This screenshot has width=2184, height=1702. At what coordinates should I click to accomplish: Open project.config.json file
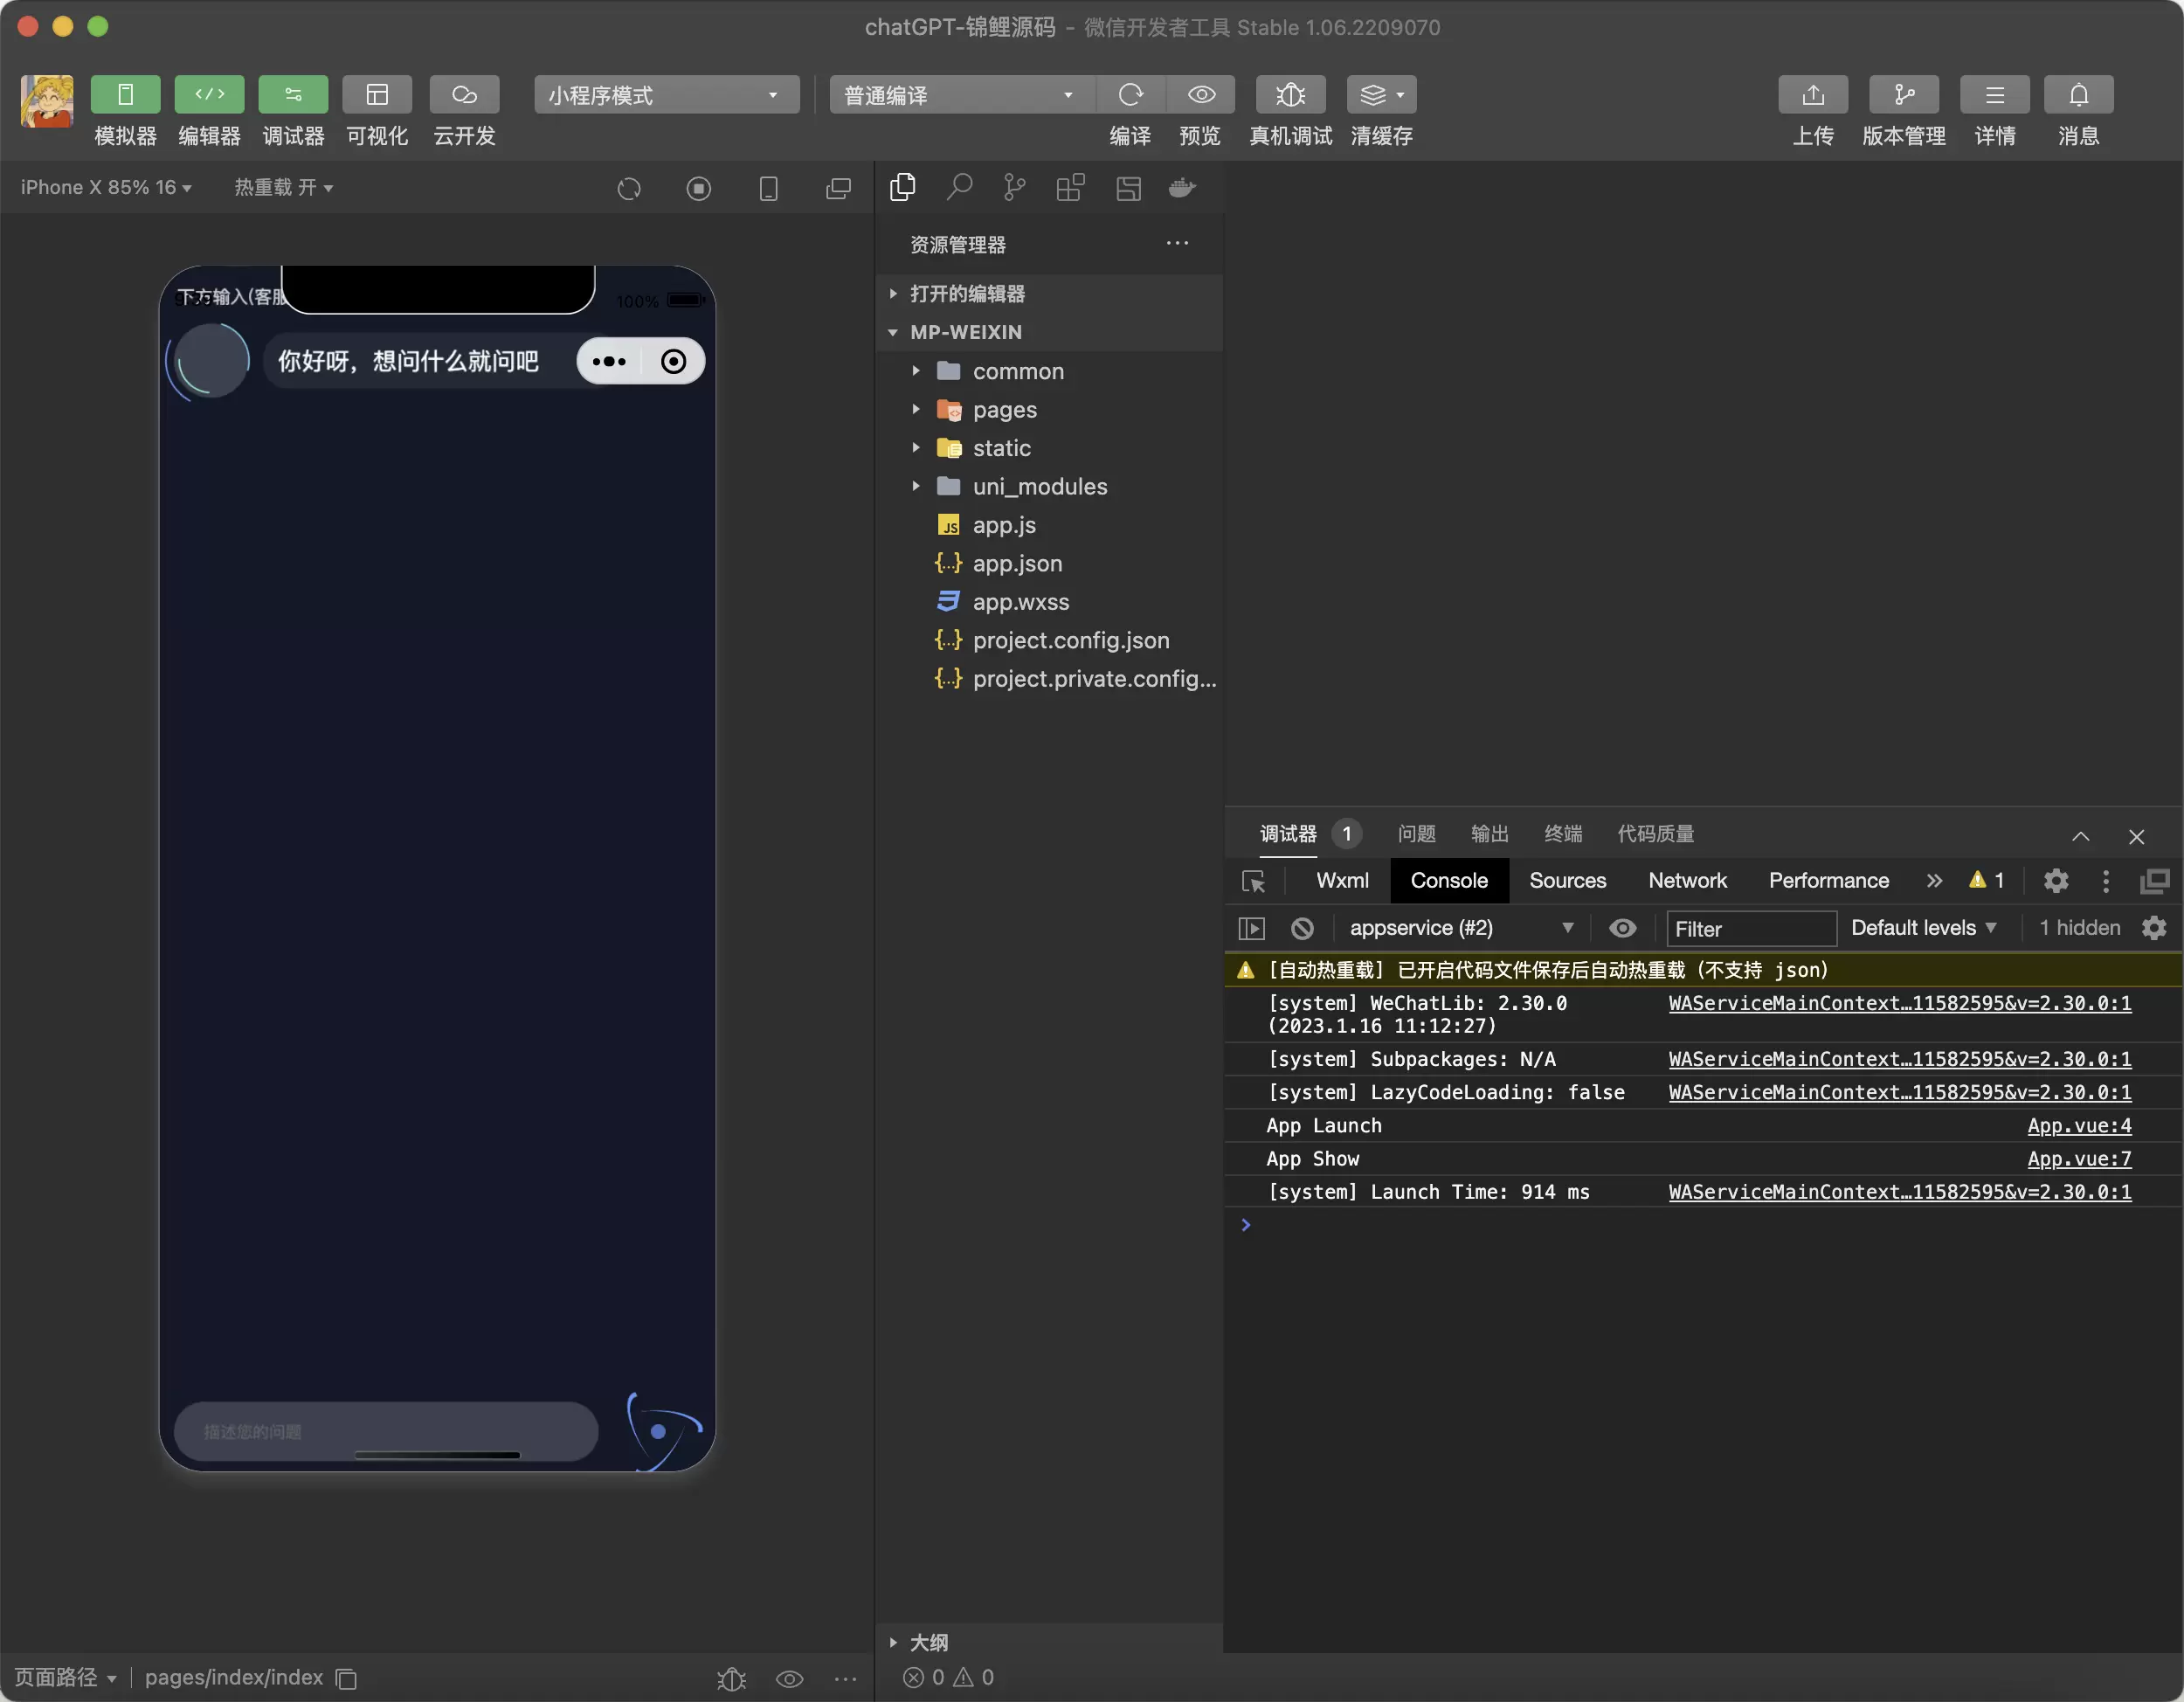coord(1050,640)
